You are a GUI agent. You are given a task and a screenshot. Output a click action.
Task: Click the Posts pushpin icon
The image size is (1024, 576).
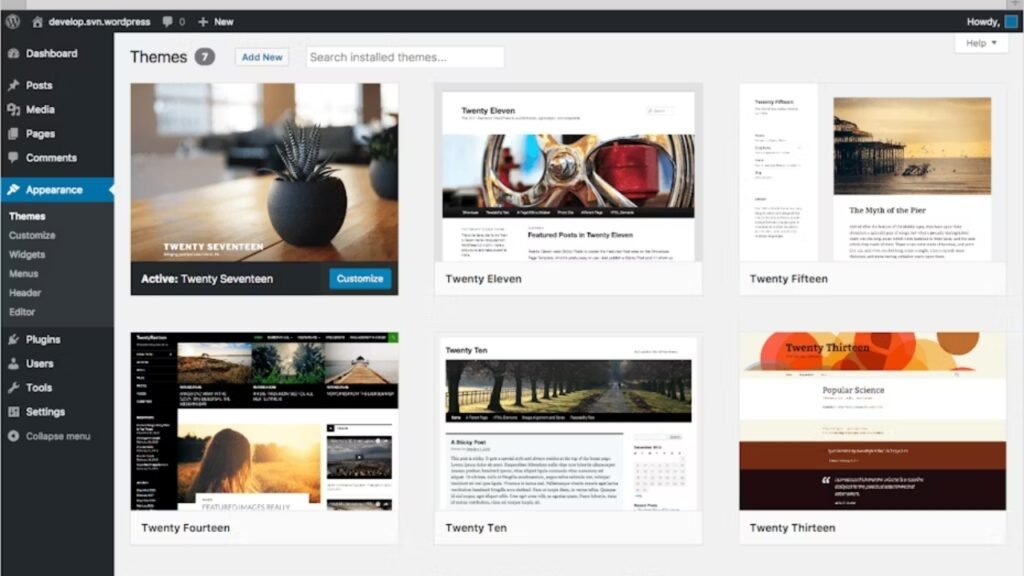(13, 86)
